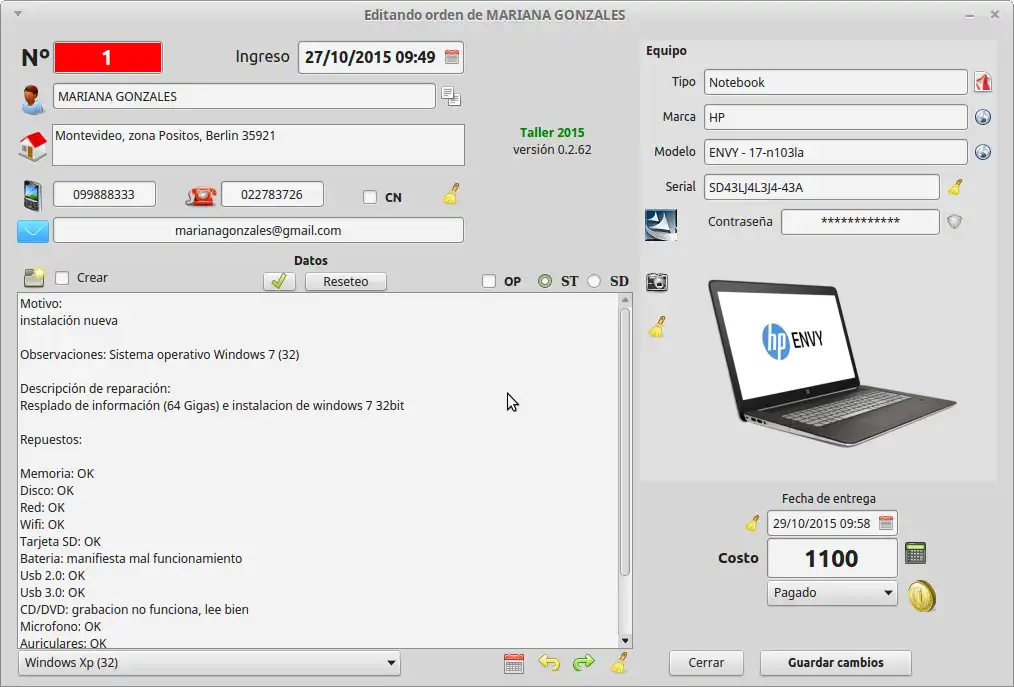Image resolution: width=1014 pixels, height=687 pixels.
Task: Click the house address icon
Action: (x=33, y=146)
